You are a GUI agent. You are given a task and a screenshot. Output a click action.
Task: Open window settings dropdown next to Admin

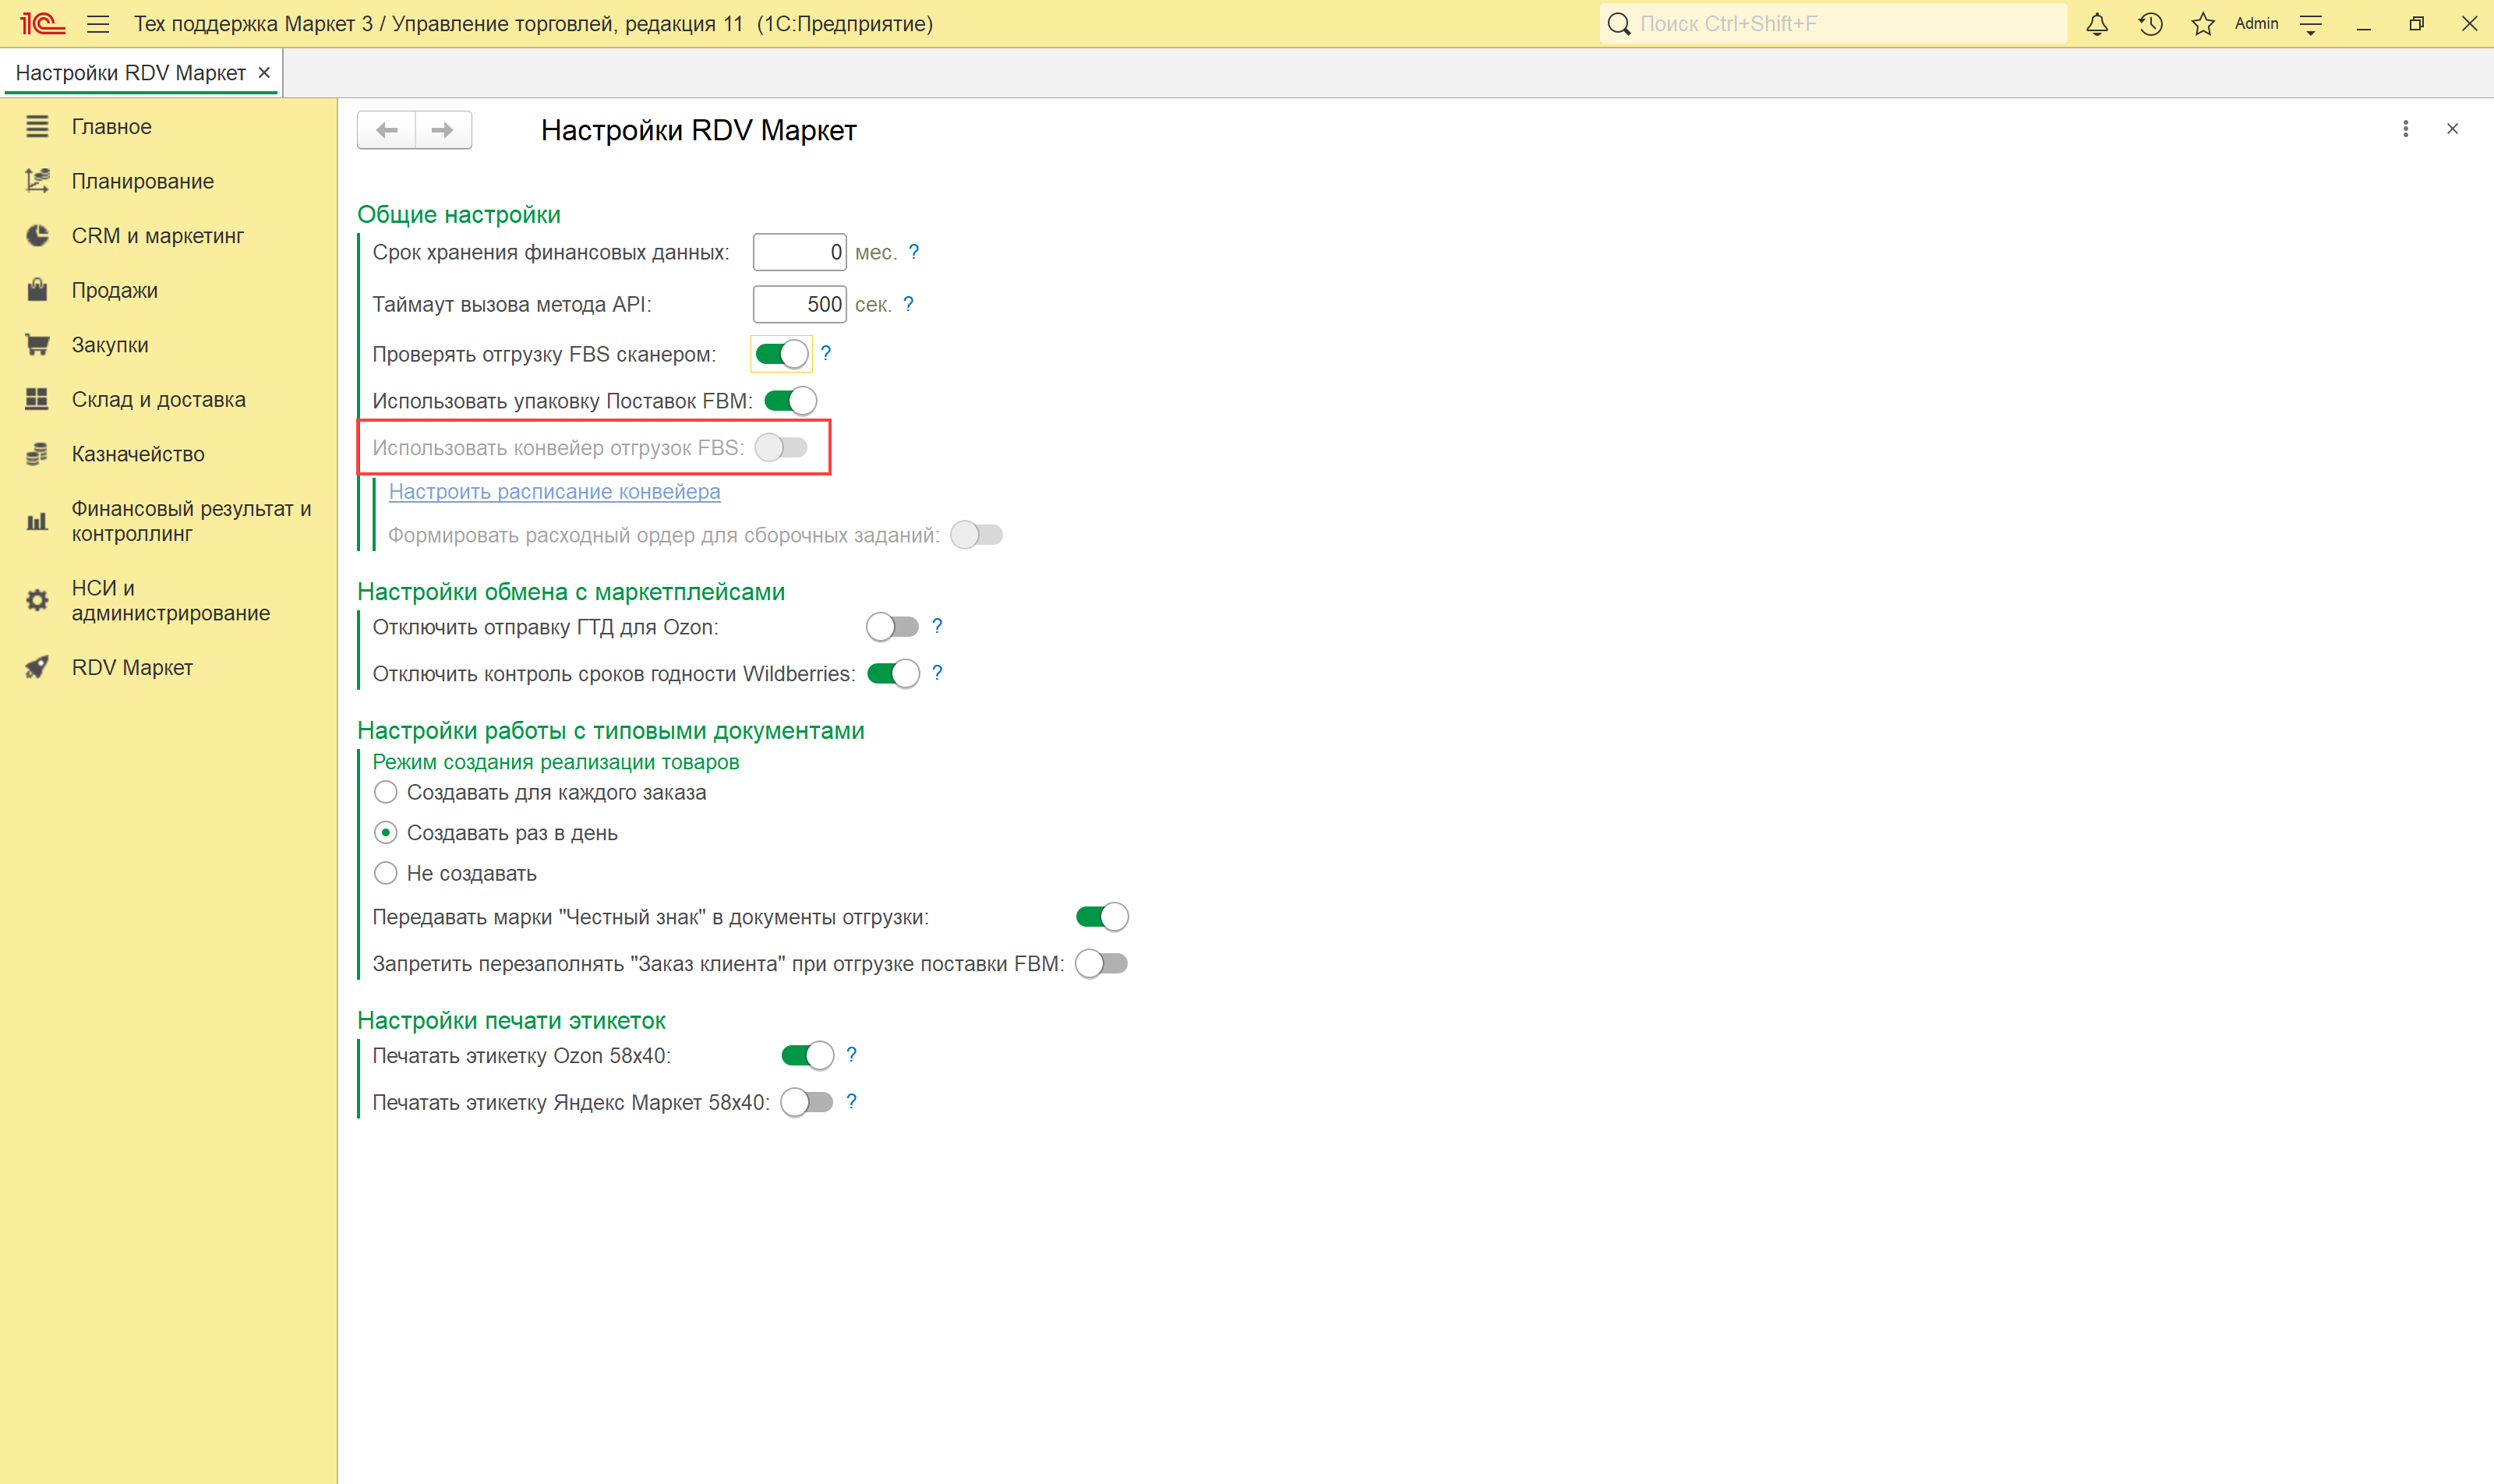point(2310,24)
